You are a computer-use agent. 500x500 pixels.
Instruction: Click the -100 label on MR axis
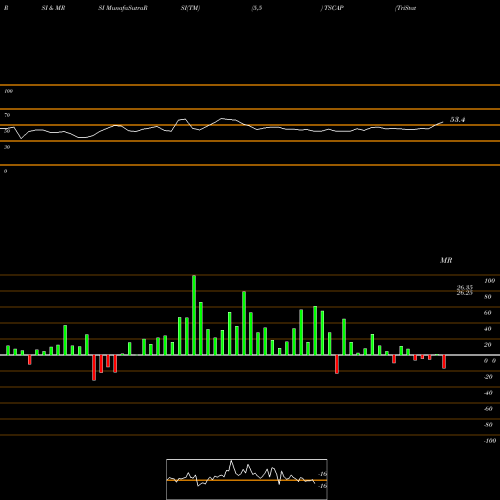(x=490, y=441)
